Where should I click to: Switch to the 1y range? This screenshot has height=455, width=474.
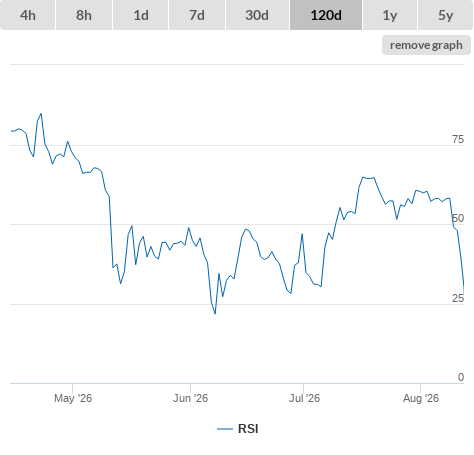coord(390,15)
